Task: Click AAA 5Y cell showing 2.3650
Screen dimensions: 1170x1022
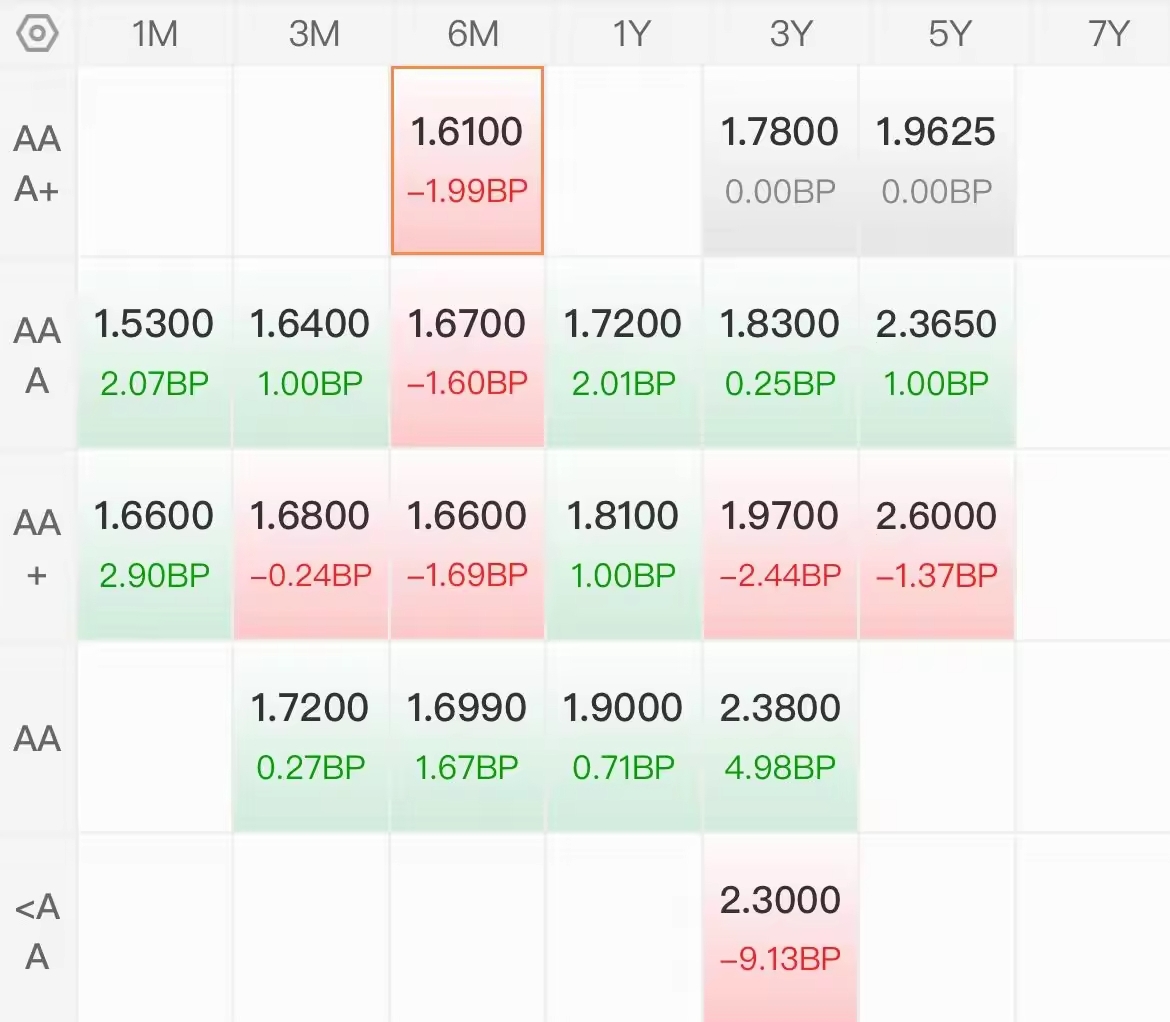Action: (936, 352)
